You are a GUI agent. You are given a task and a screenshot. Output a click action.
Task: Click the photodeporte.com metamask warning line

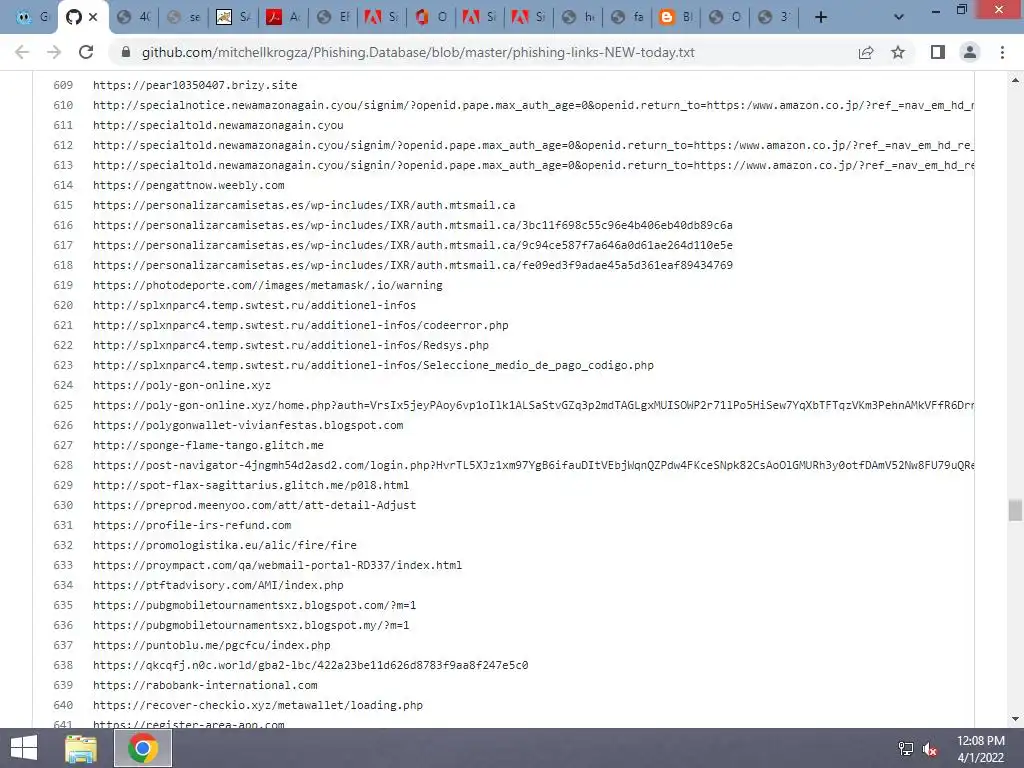click(268, 285)
